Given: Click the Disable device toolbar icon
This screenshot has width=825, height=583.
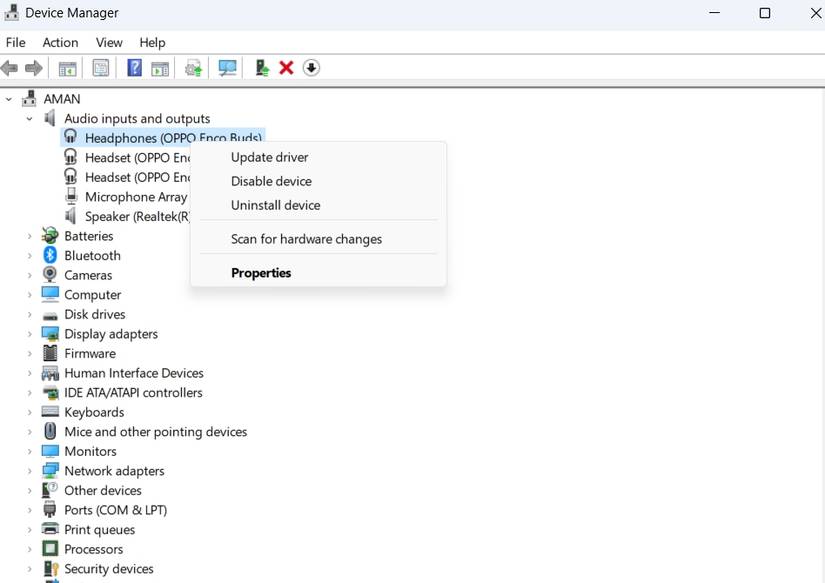Looking at the screenshot, I should (x=311, y=67).
